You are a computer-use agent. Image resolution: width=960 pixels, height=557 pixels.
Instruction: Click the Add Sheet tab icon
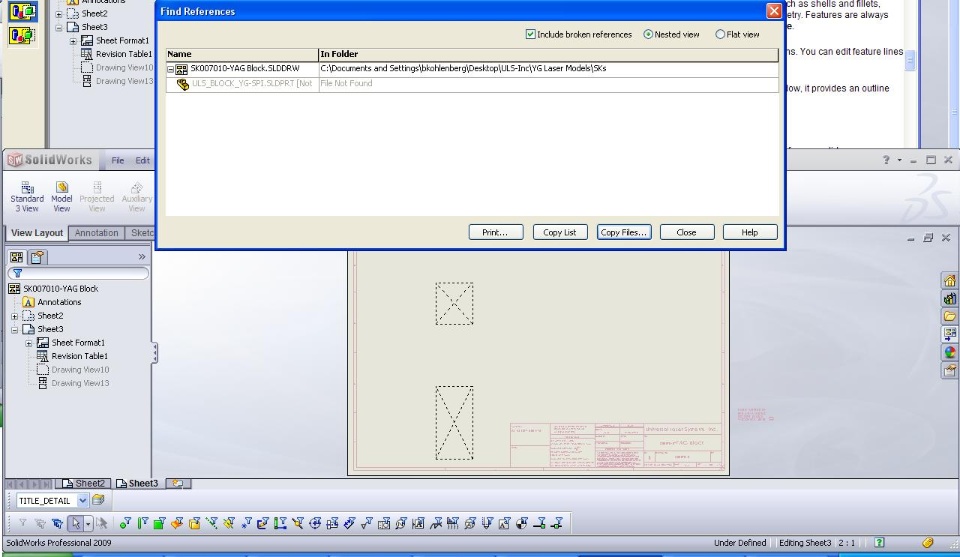coord(178,484)
